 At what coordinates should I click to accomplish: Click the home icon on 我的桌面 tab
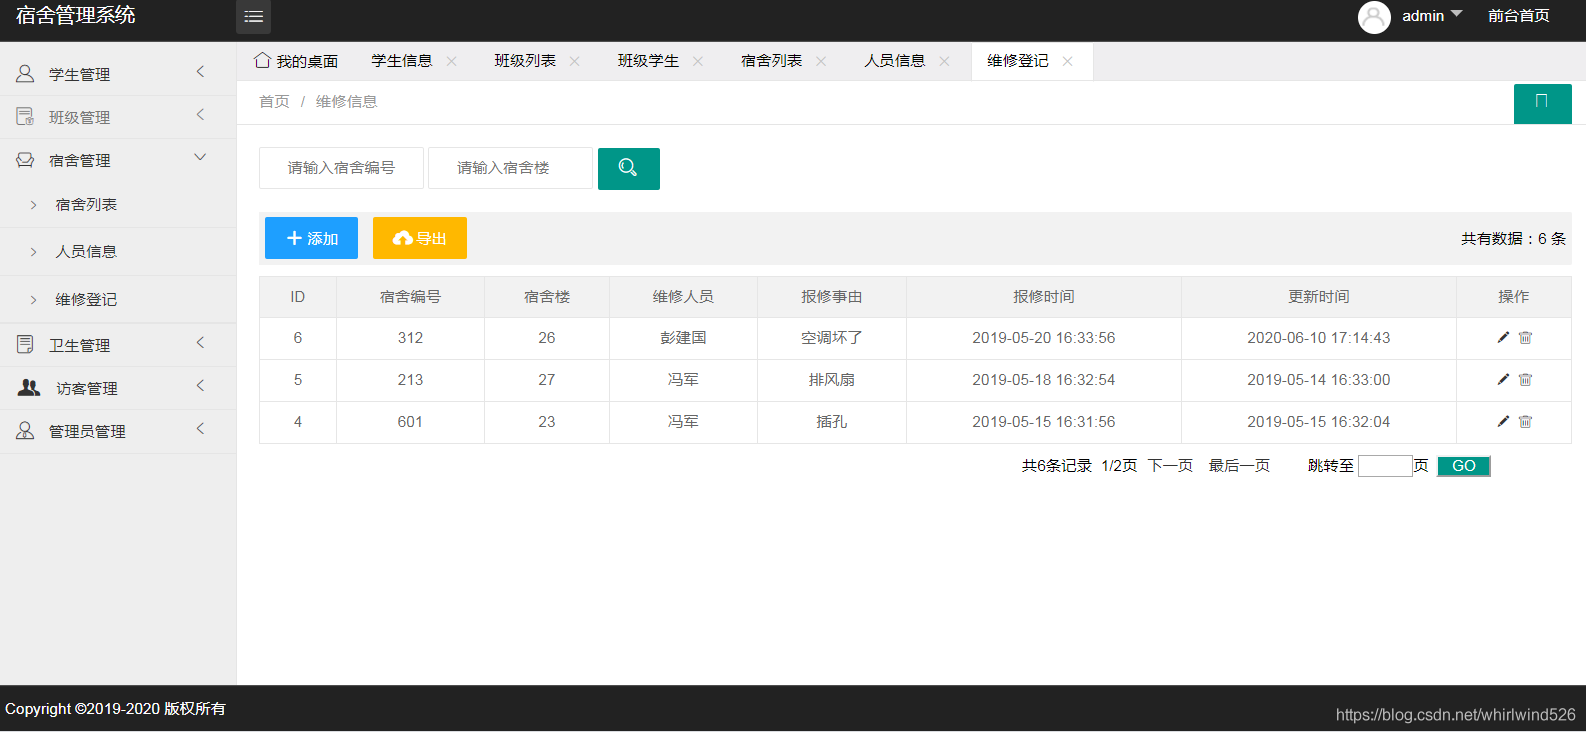point(262,60)
